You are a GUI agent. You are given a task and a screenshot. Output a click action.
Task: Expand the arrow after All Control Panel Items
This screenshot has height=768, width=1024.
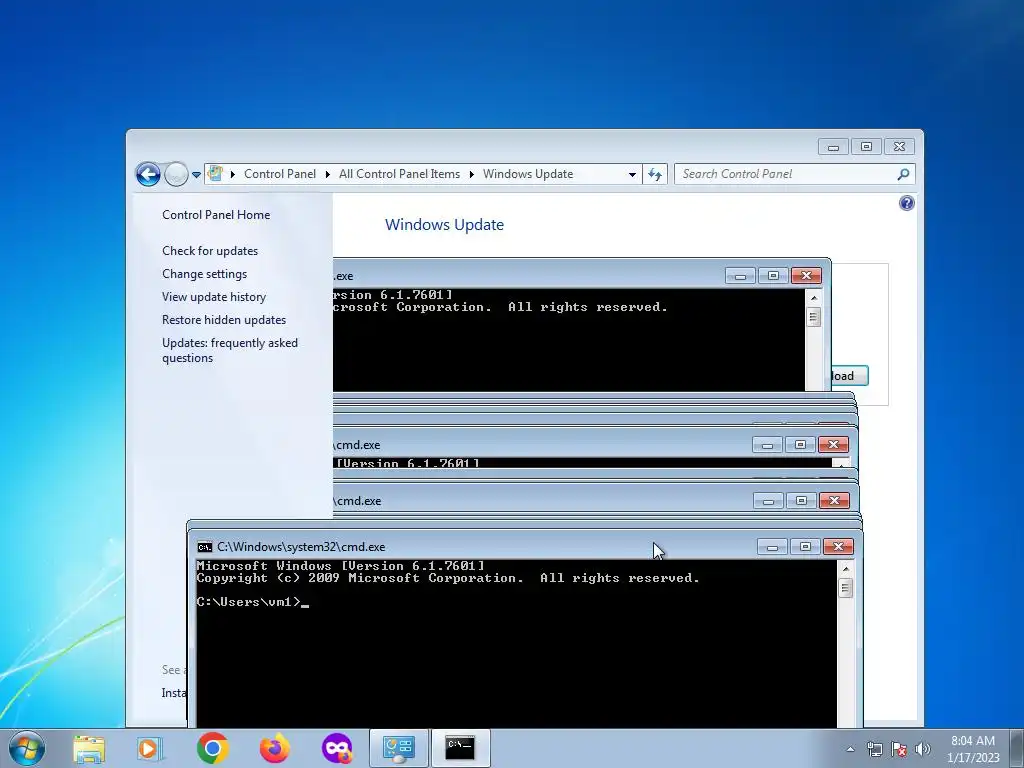pyautogui.click(x=472, y=174)
